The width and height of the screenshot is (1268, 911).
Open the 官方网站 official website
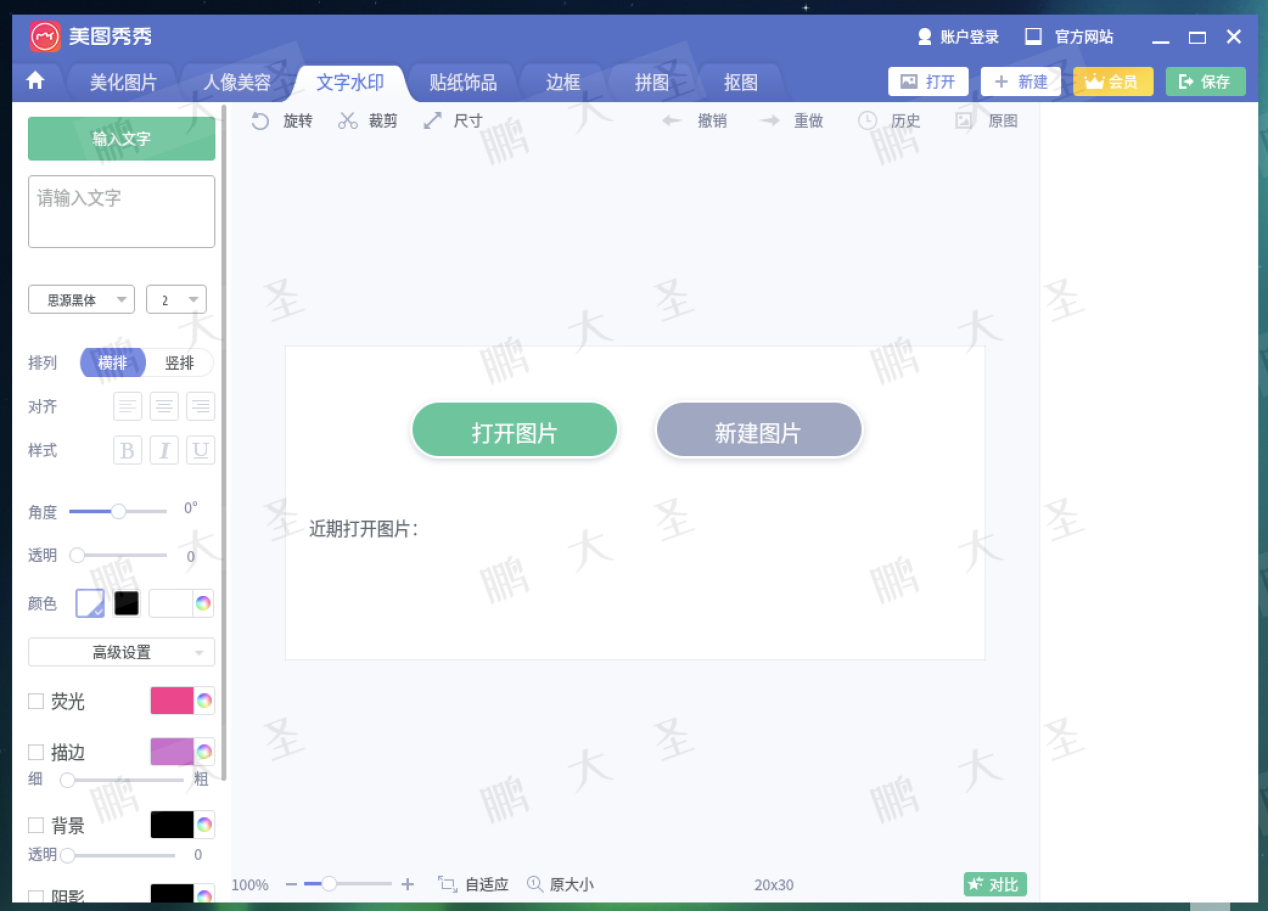point(1069,37)
